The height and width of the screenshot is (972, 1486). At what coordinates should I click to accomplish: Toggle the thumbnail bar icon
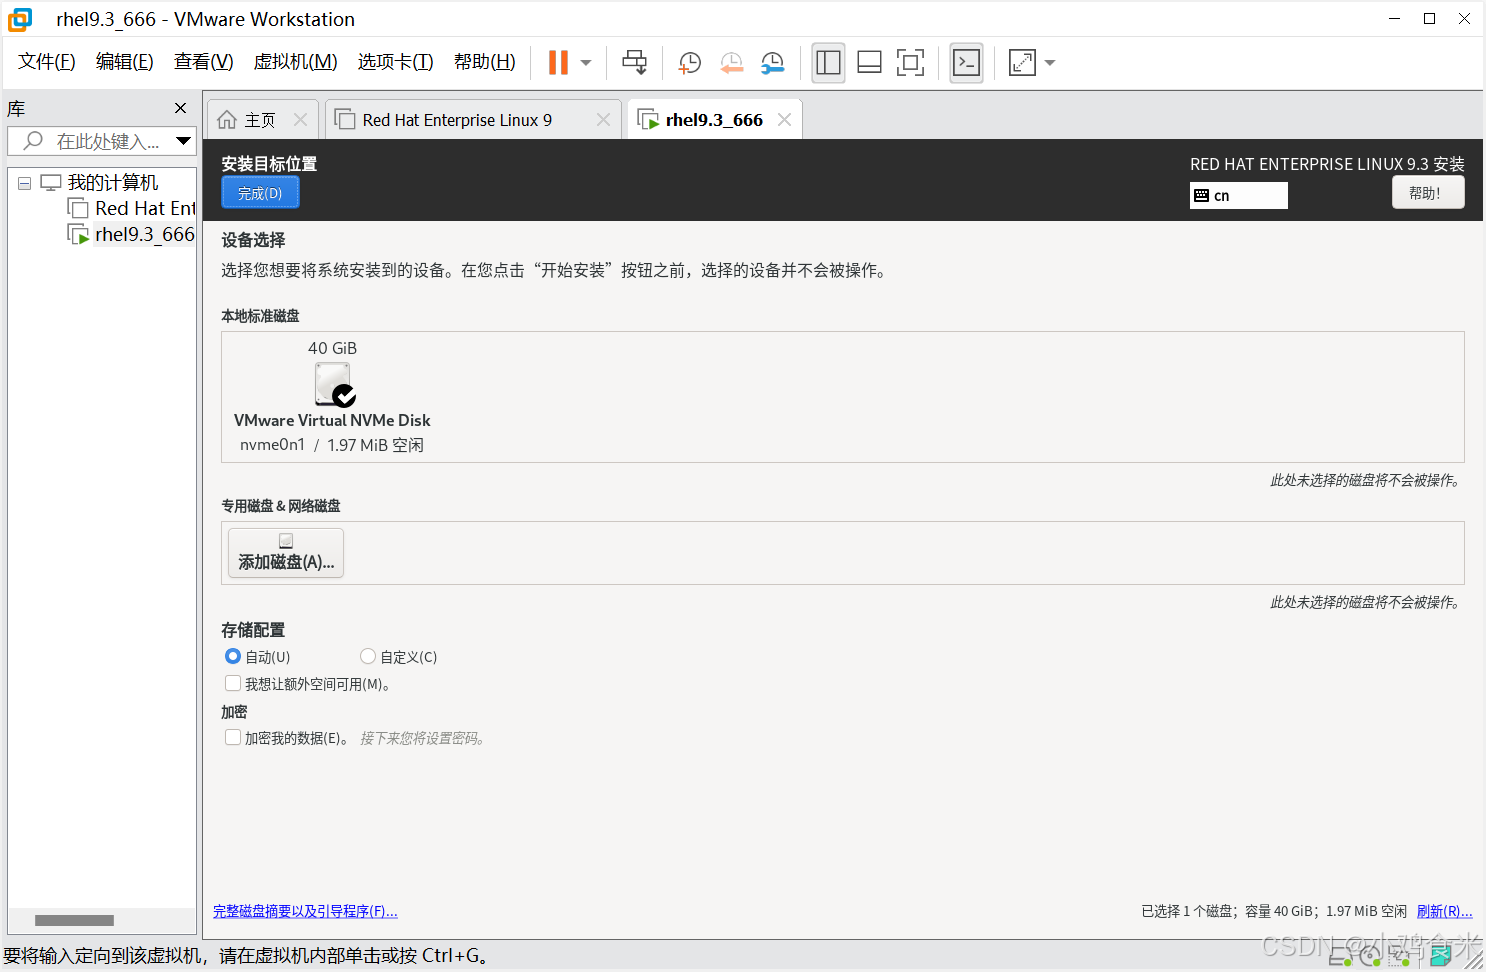coord(869,63)
